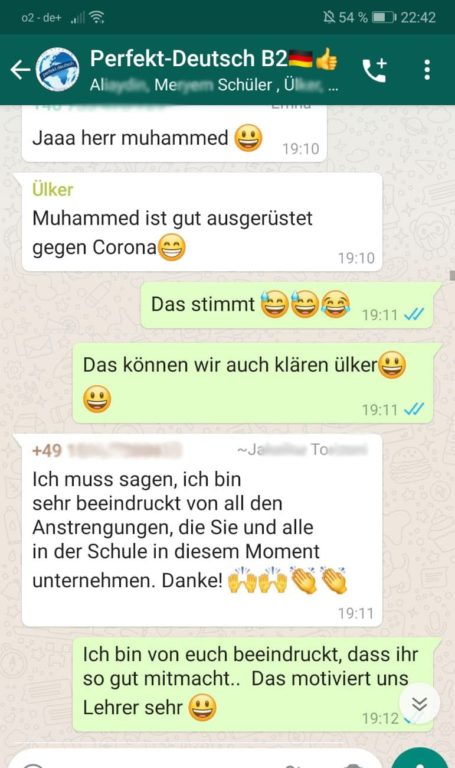455x768 pixels.
Task: Tap the muted notifications bell icon
Action: coord(329,18)
